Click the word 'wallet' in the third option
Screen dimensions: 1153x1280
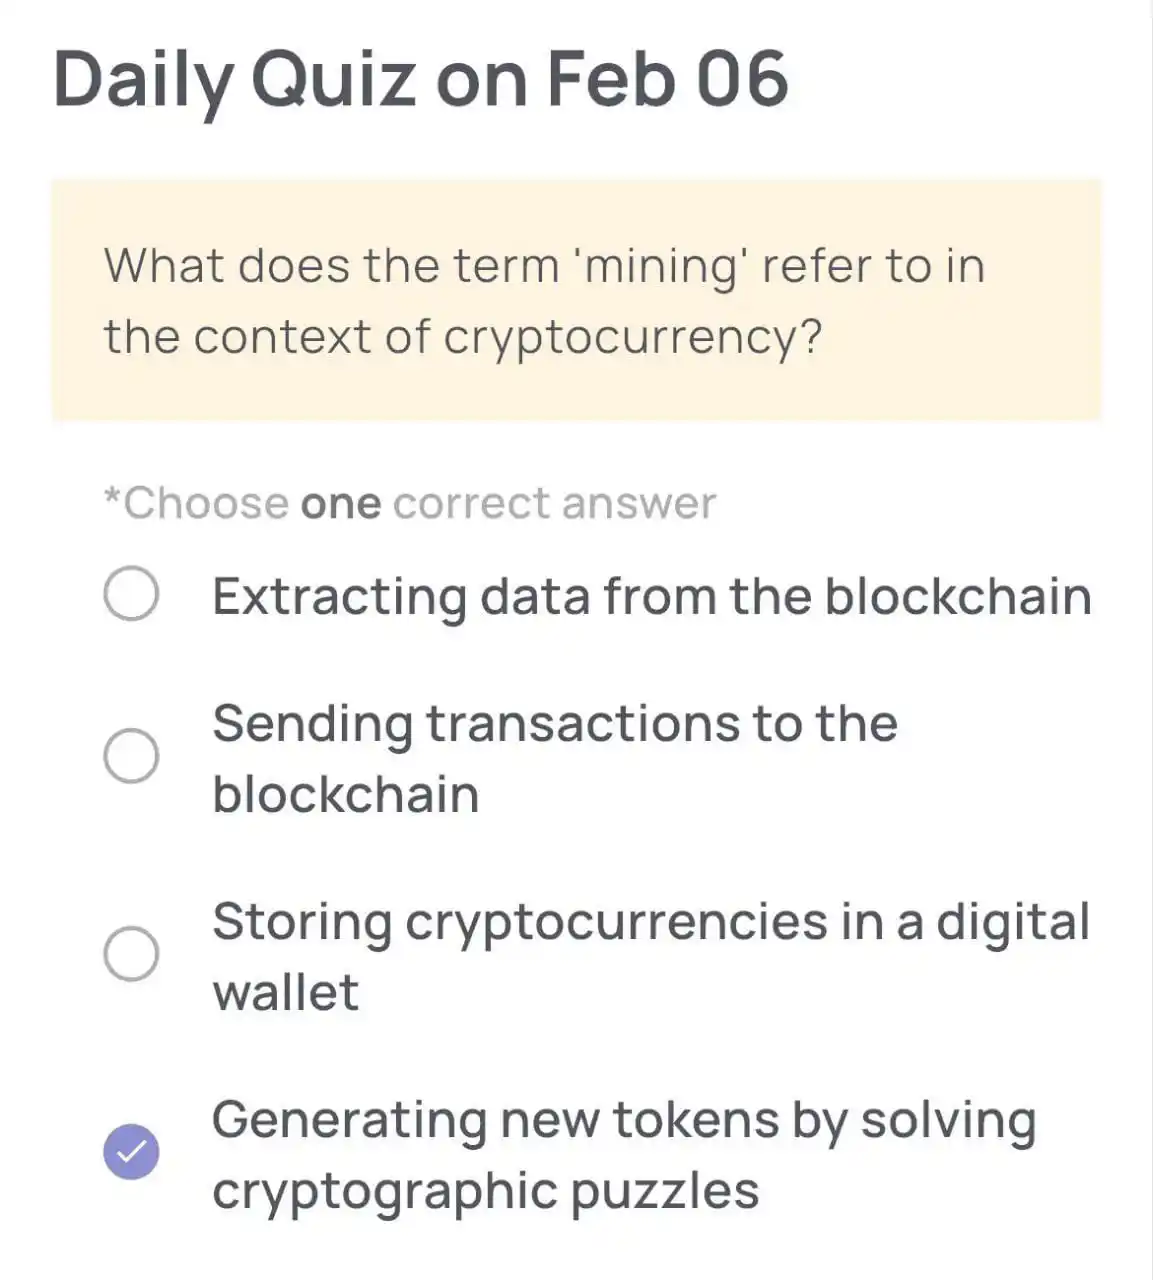285,993
